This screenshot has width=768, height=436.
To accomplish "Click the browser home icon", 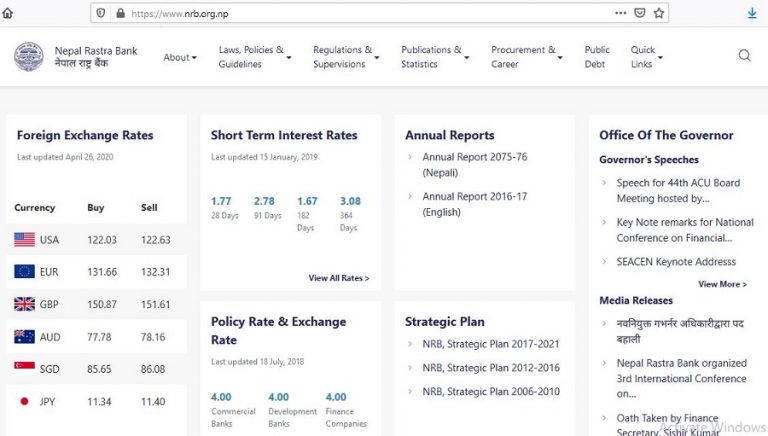I will pyautogui.click(x=8, y=14).
